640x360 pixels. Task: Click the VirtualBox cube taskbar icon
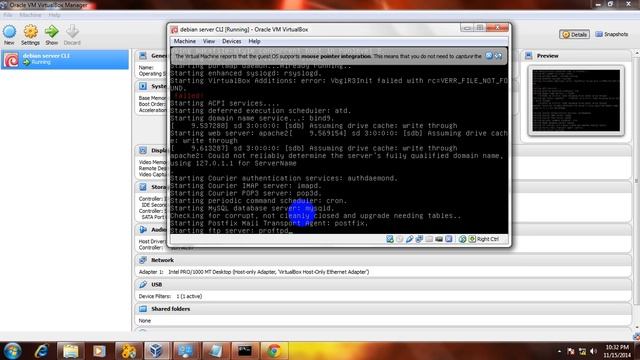[156, 351]
